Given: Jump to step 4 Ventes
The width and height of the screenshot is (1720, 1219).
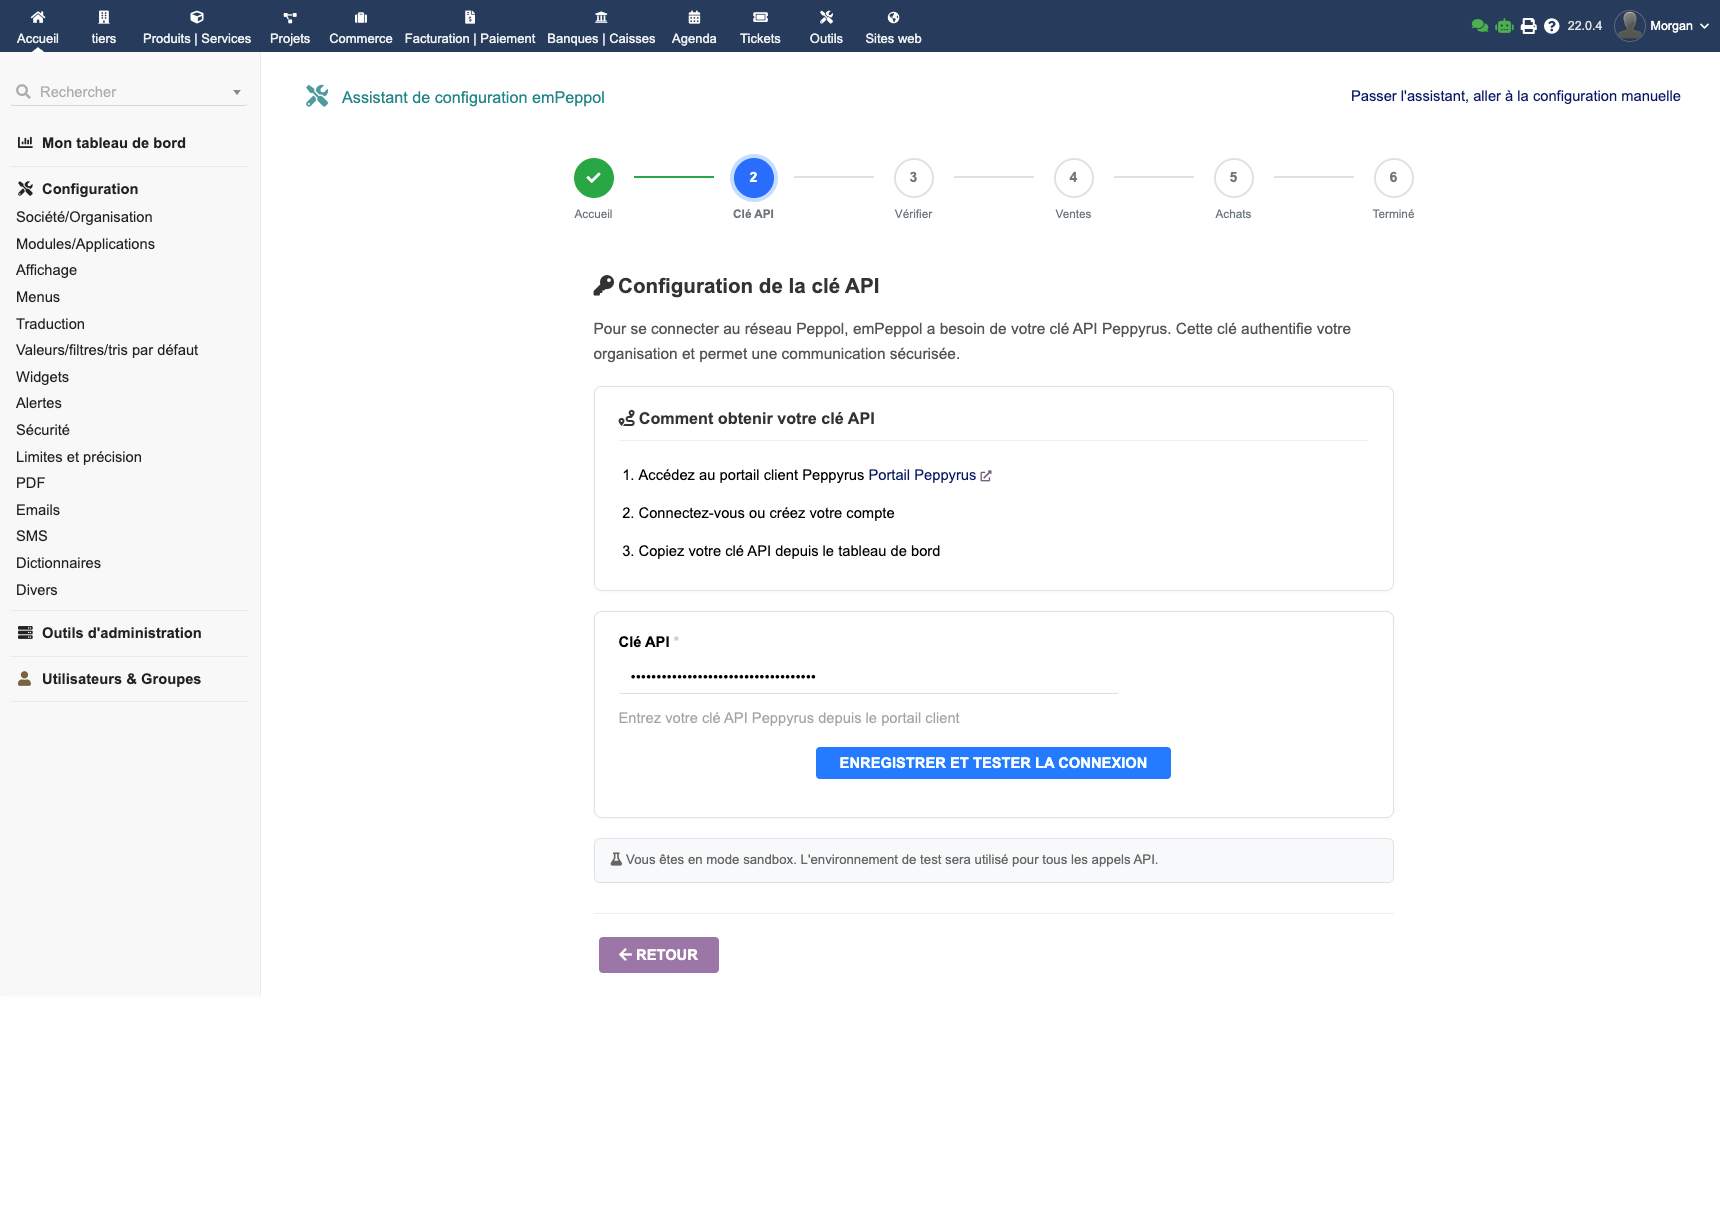Looking at the screenshot, I should coord(1073,178).
